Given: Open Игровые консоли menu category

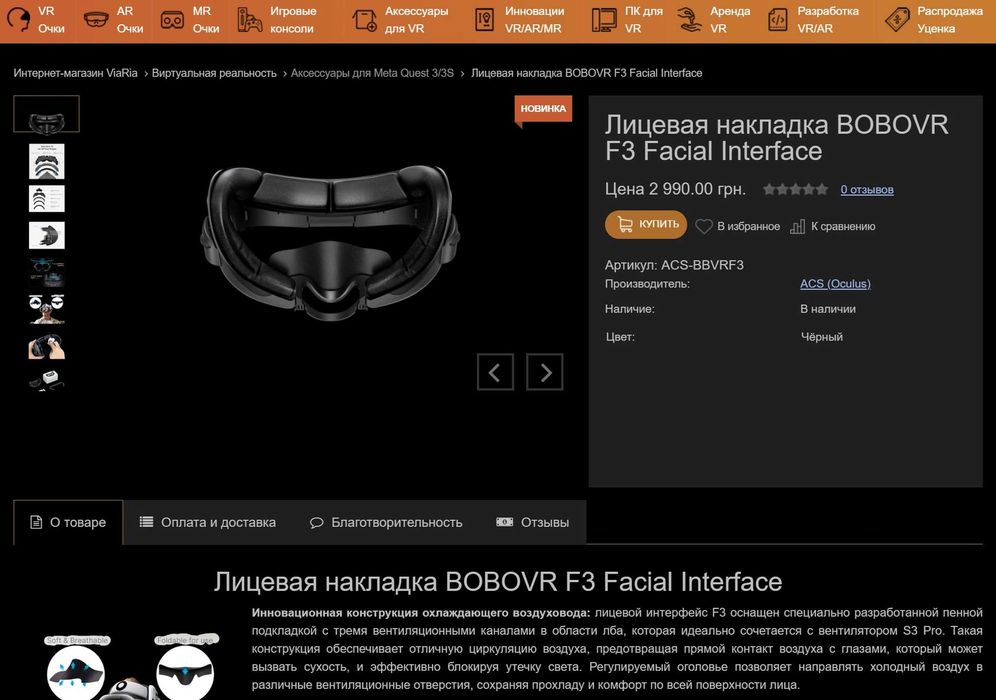Looking at the screenshot, I should (x=277, y=20).
